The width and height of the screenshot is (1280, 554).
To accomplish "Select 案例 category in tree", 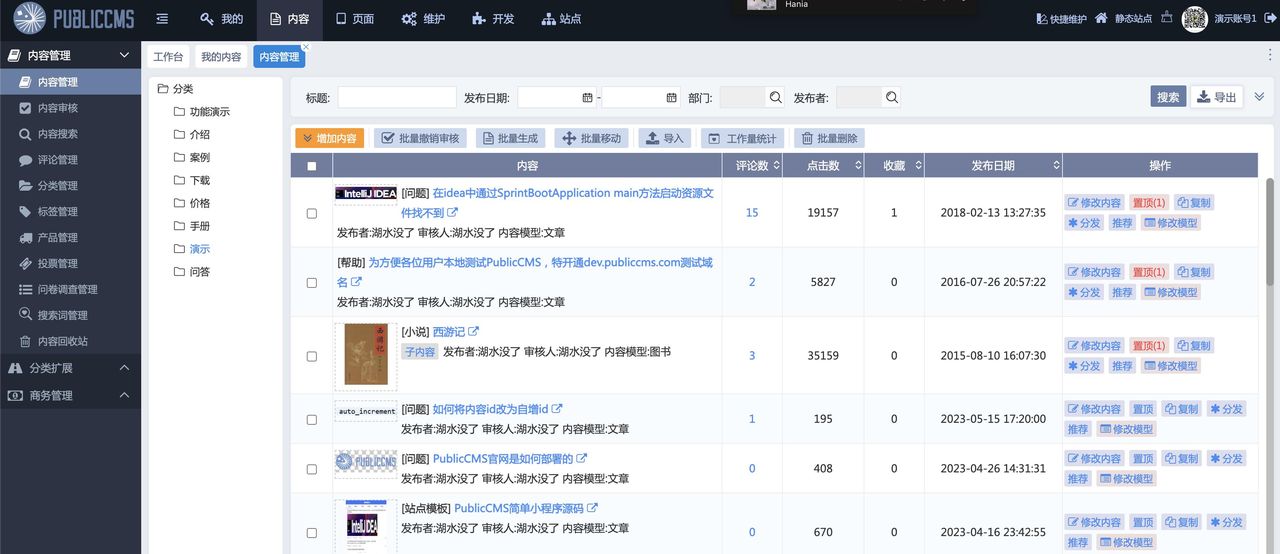I will 192,158.
